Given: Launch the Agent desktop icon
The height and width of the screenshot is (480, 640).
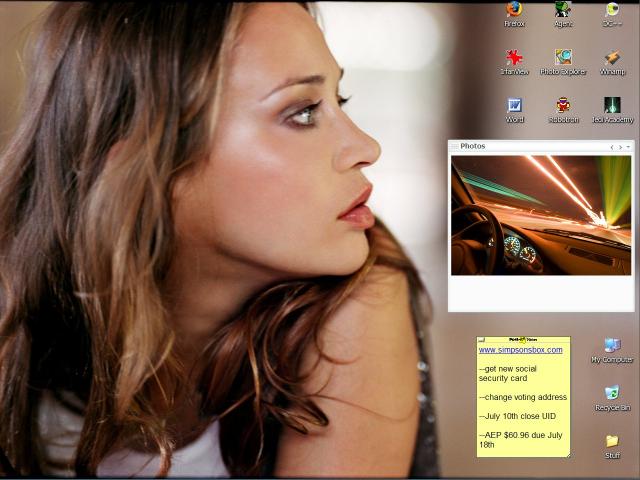Looking at the screenshot, I should 563,10.
